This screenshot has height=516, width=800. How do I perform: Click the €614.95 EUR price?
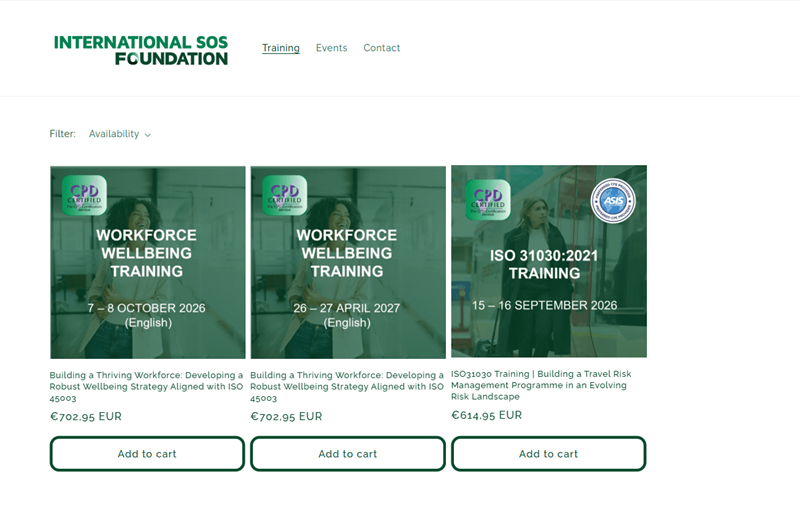[x=486, y=415]
